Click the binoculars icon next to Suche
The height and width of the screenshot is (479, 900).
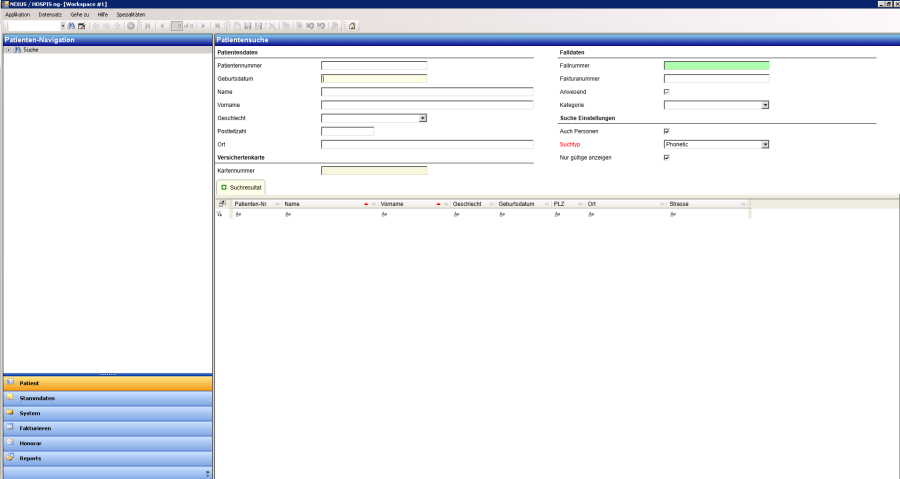click(x=17, y=50)
